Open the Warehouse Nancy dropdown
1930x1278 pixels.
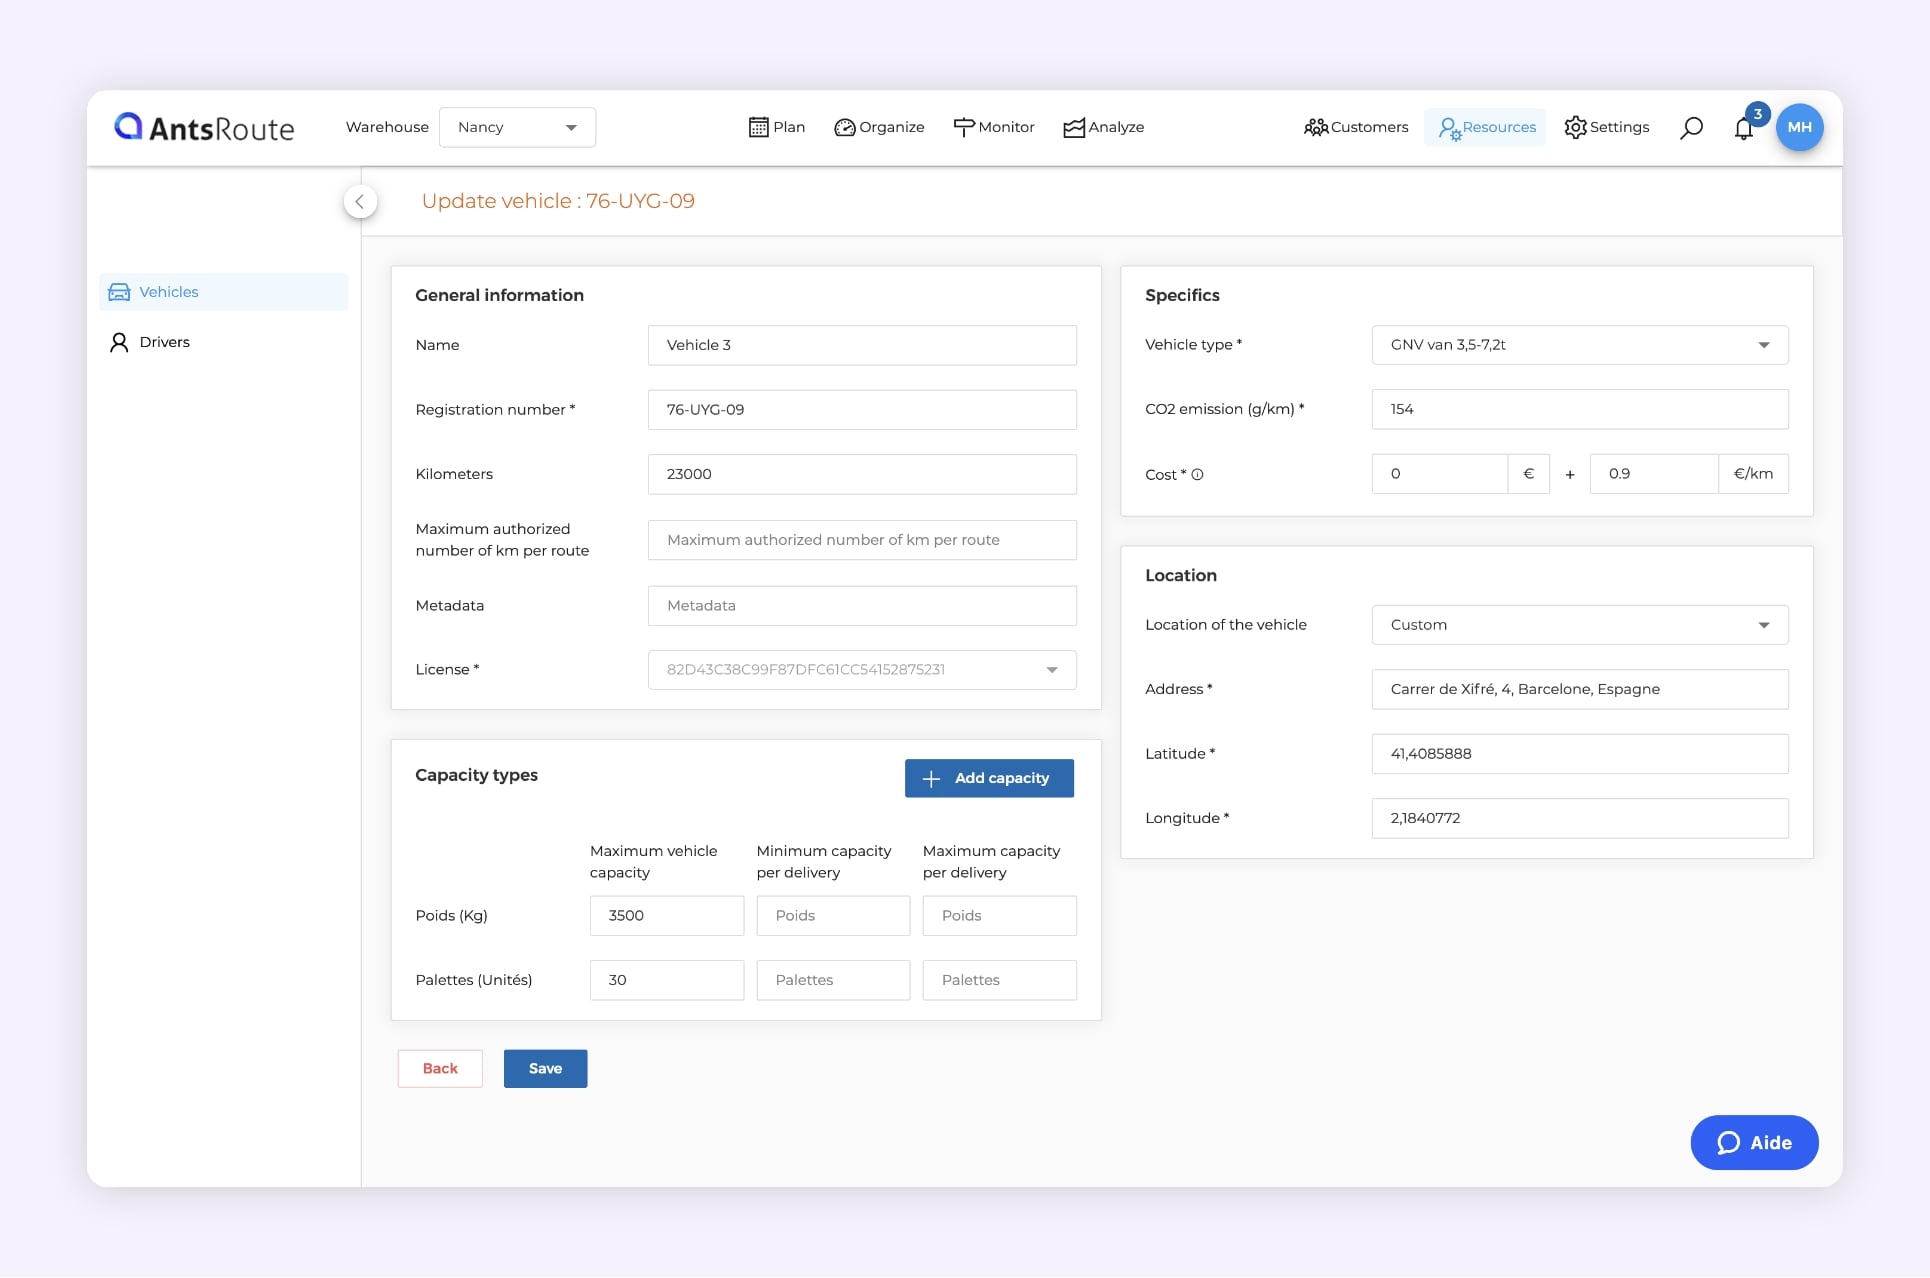pyautogui.click(x=517, y=127)
